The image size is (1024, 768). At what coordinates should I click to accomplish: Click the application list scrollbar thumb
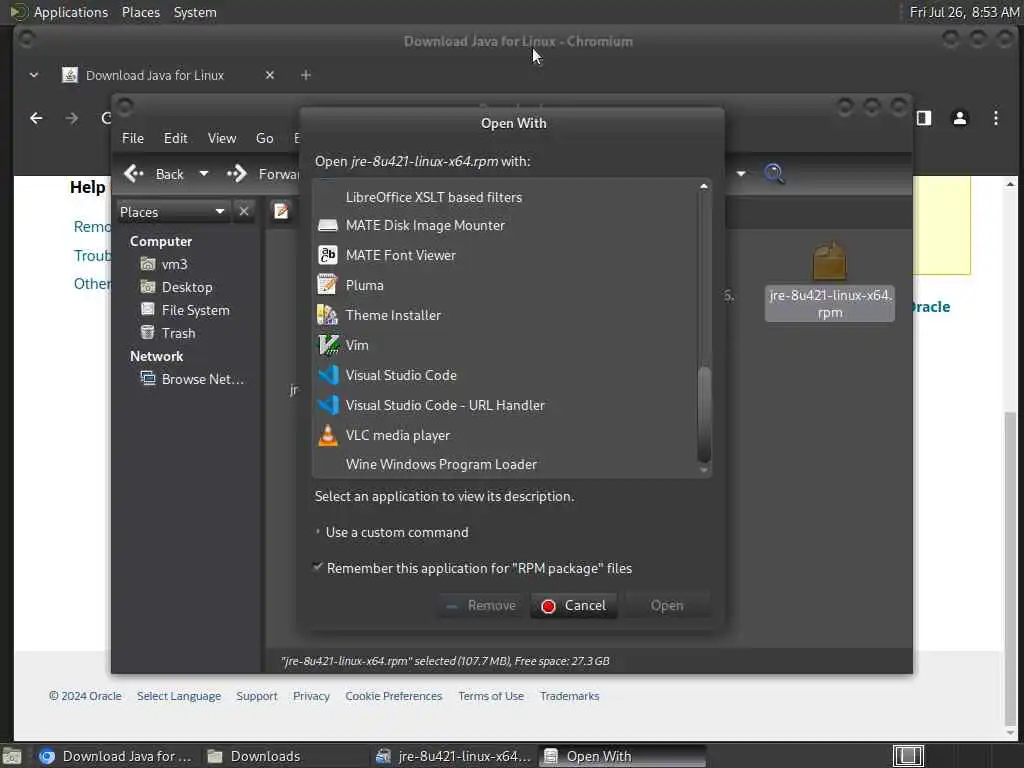click(703, 414)
